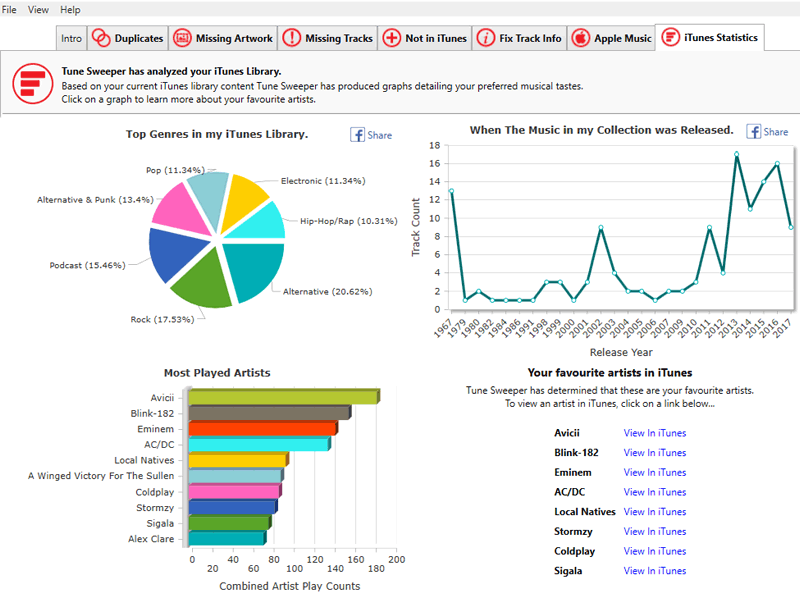View Eminem in iTunes
The height and width of the screenshot is (600, 800).
[x=655, y=472]
